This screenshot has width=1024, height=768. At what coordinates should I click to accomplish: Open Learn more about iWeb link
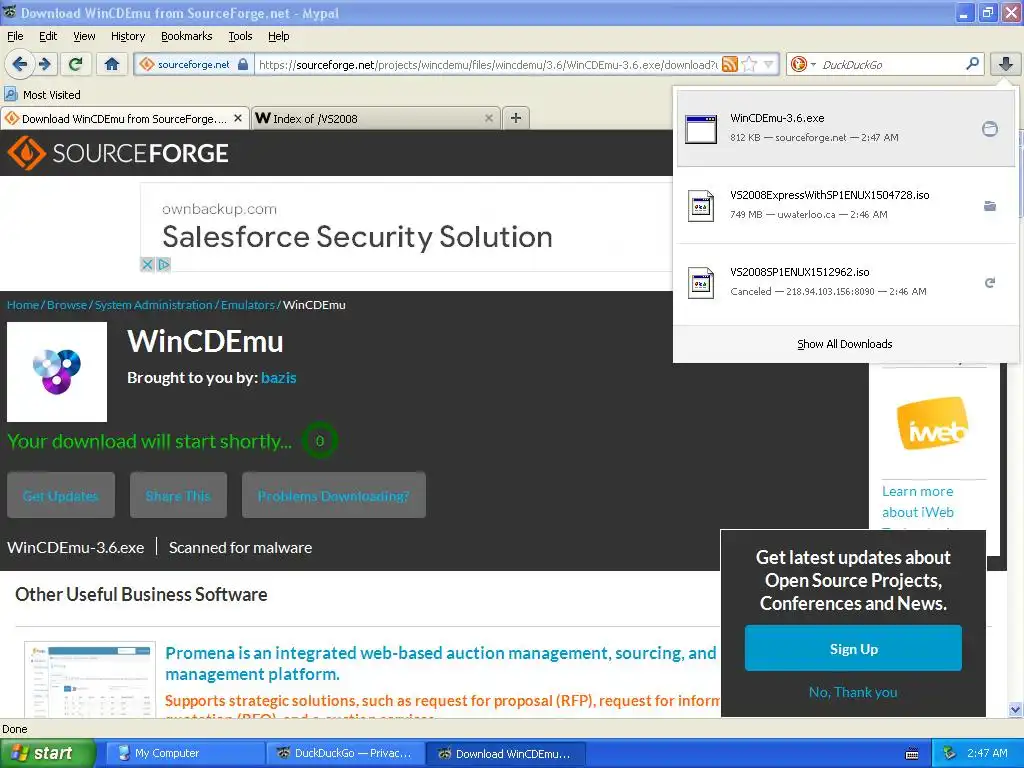click(x=918, y=502)
